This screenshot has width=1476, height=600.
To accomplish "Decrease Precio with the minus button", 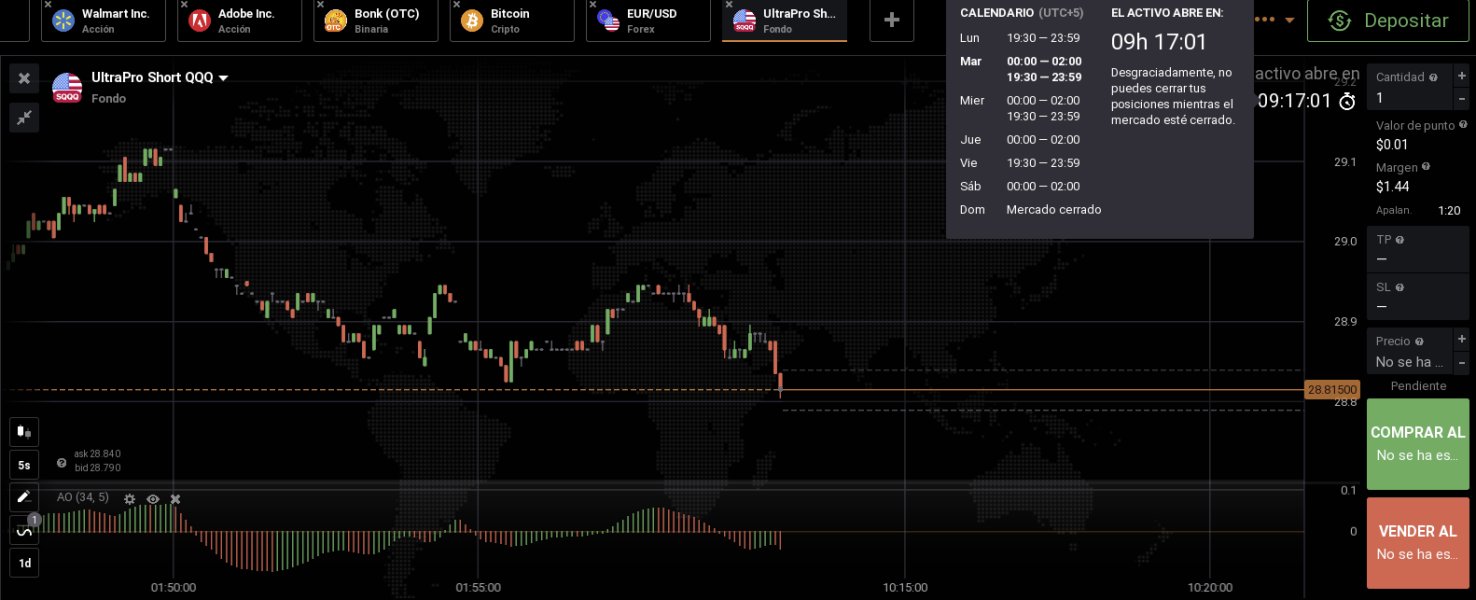I will pyautogui.click(x=1462, y=362).
